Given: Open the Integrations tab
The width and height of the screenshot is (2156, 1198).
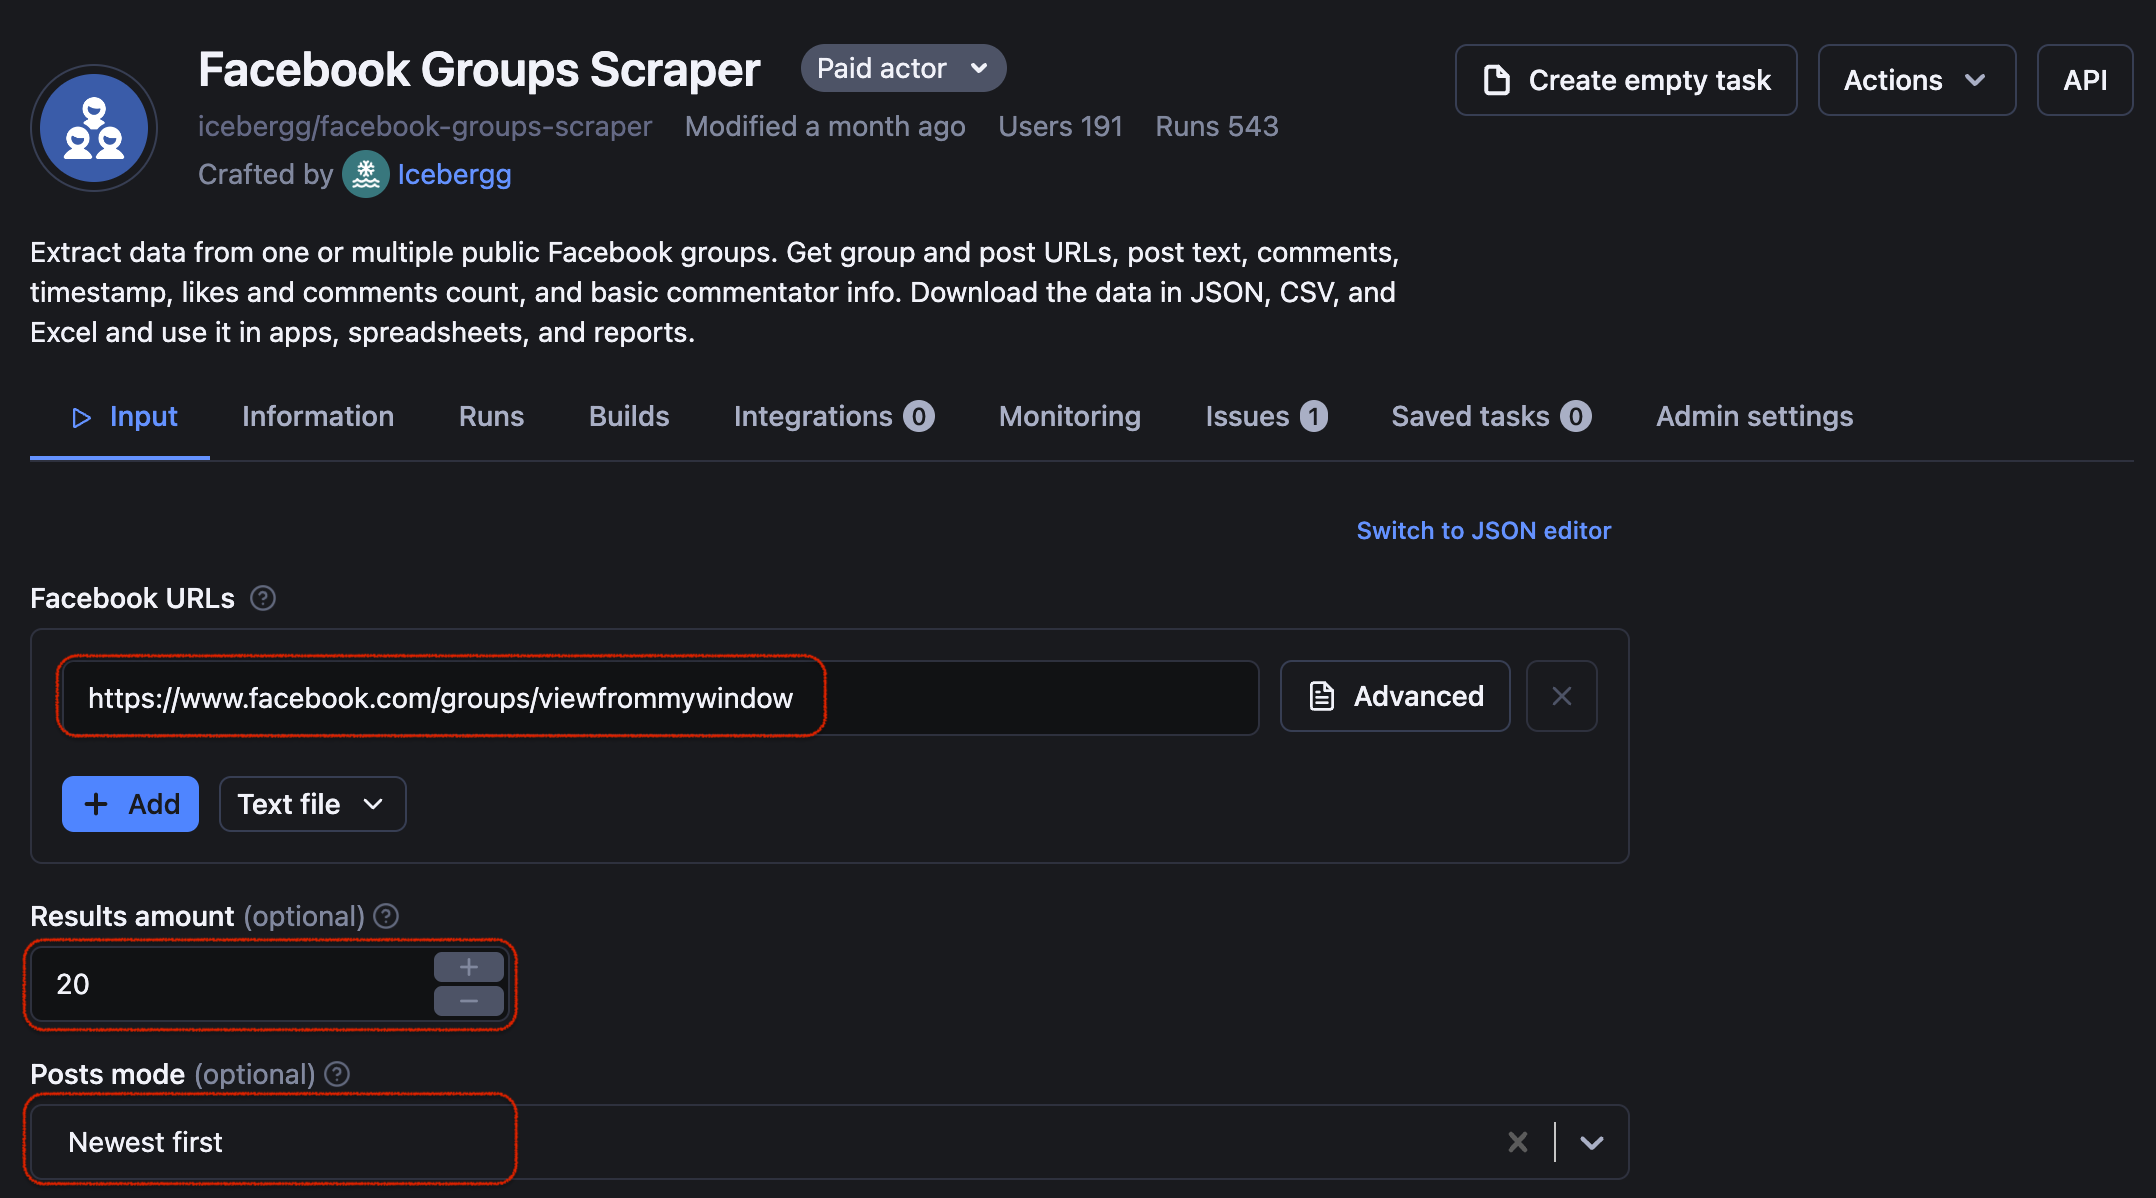Looking at the screenshot, I should (x=834, y=416).
